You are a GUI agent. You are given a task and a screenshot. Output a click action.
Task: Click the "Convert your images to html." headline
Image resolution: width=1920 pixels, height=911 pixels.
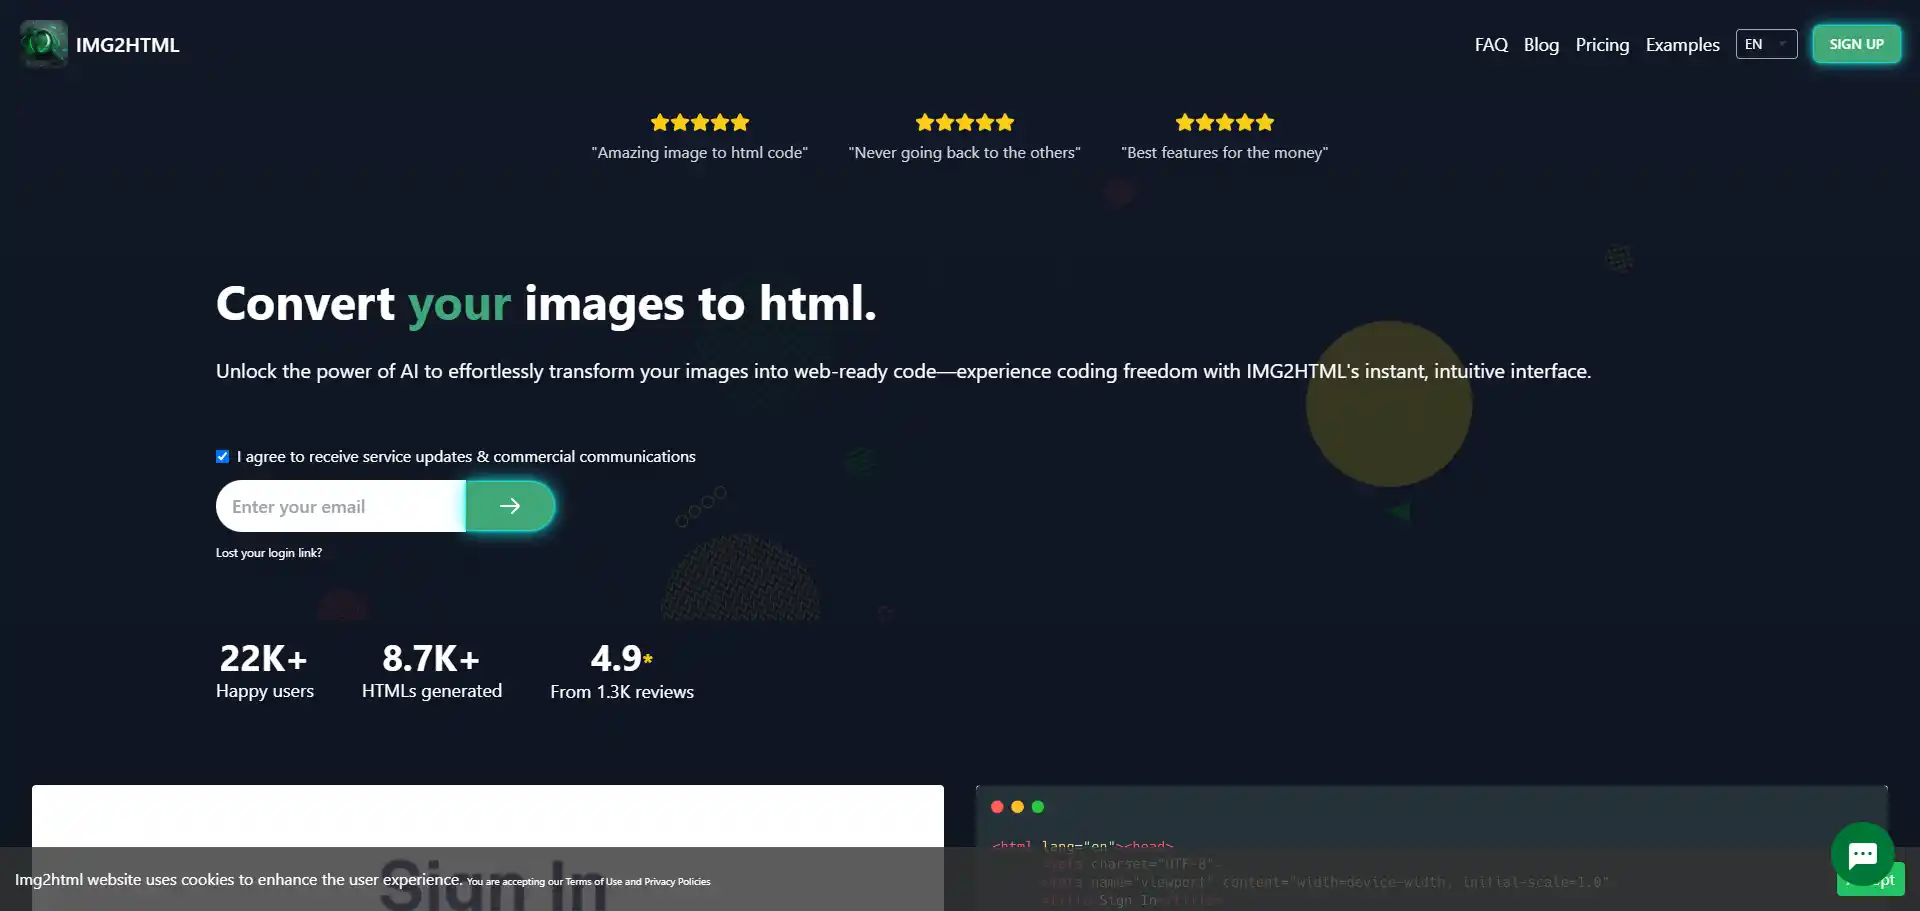pos(546,304)
